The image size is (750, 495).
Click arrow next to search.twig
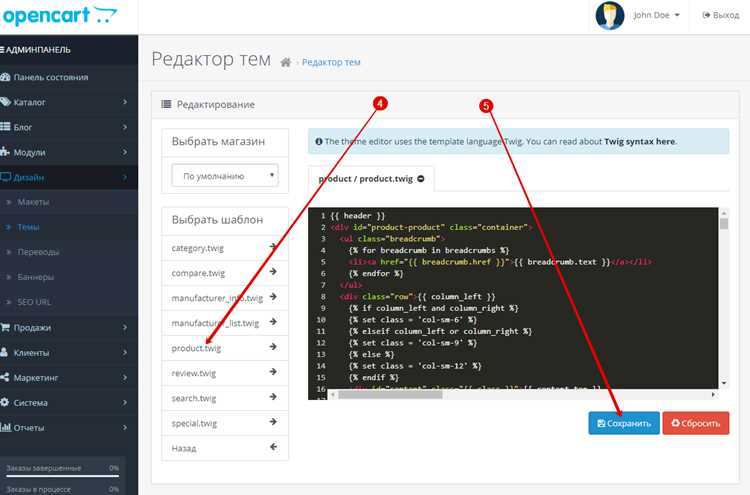pyautogui.click(x=273, y=396)
